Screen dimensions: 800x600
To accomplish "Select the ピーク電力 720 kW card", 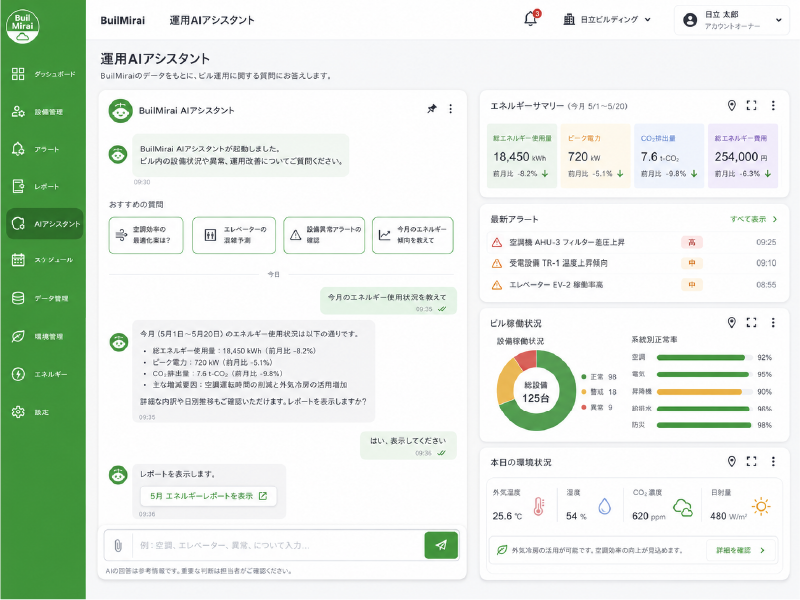I will tap(595, 156).
